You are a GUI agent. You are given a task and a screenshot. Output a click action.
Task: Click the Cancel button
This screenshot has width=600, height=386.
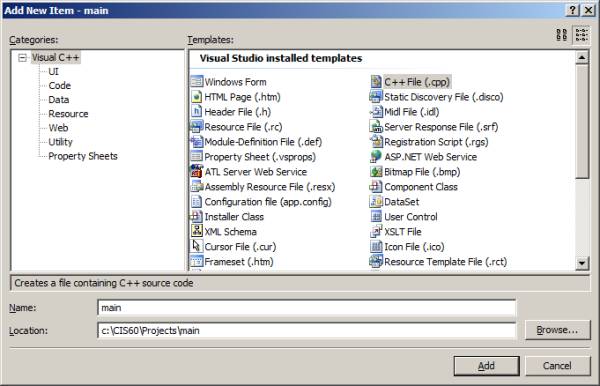point(557,366)
